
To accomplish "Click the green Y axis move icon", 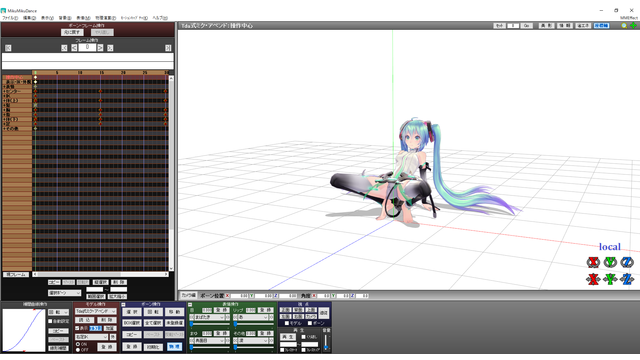I will [x=610, y=279].
